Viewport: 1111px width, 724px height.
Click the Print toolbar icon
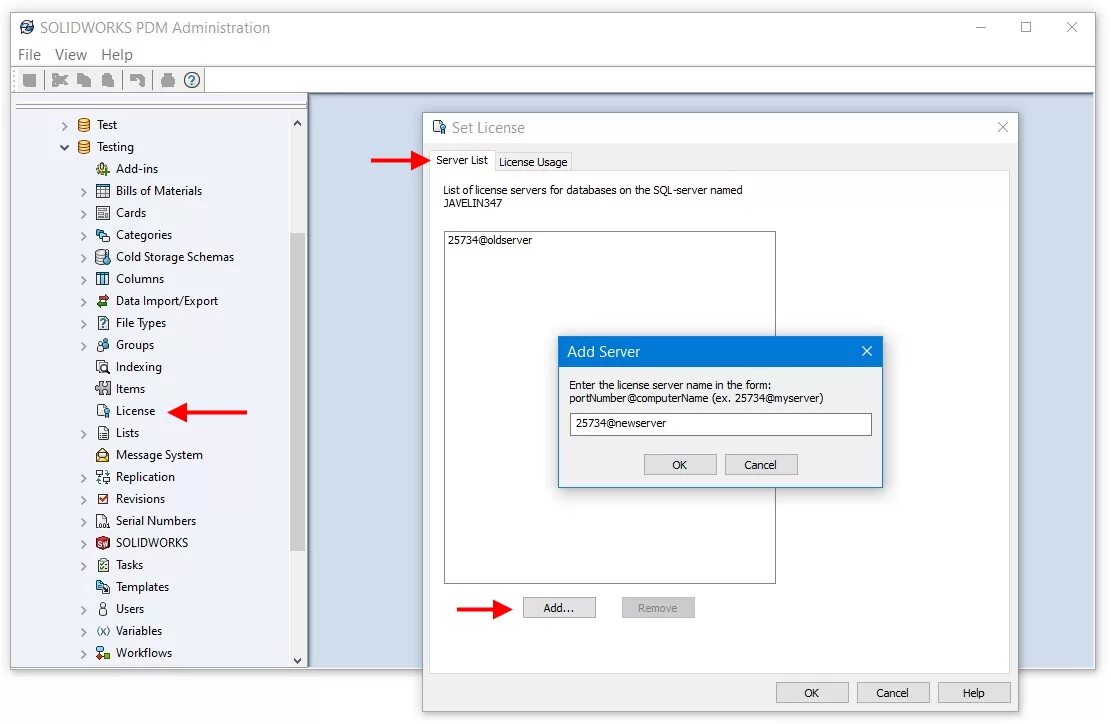168,80
